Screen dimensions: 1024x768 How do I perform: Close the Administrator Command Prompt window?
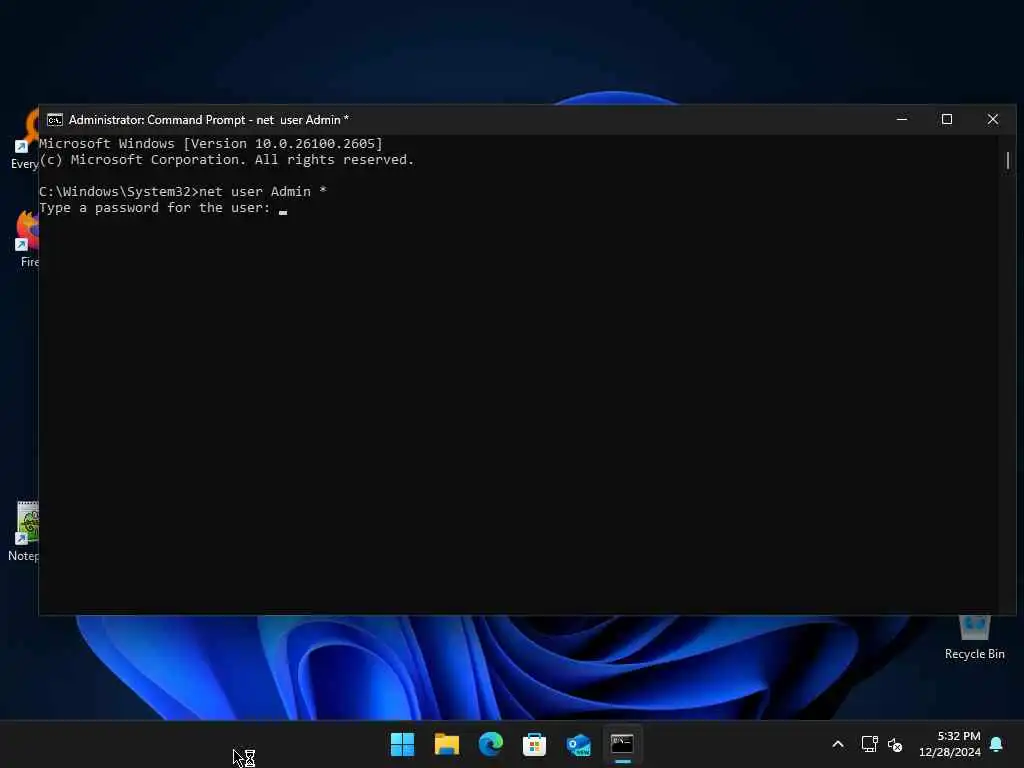click(x=993, y=120)
